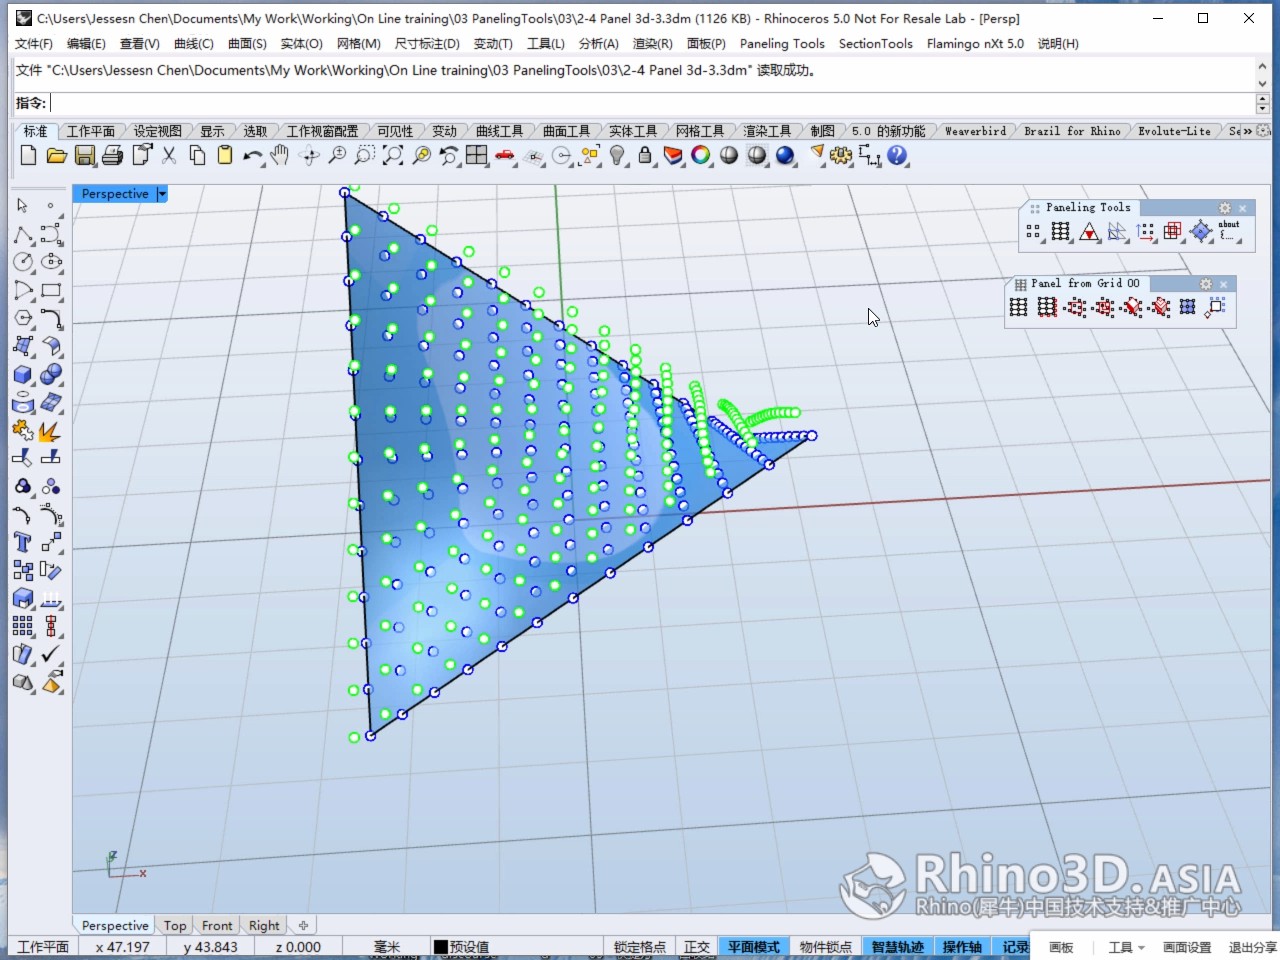Click the first grid icon in Panel from Grid
1280x960 pixels.
tap(1018, 308)
